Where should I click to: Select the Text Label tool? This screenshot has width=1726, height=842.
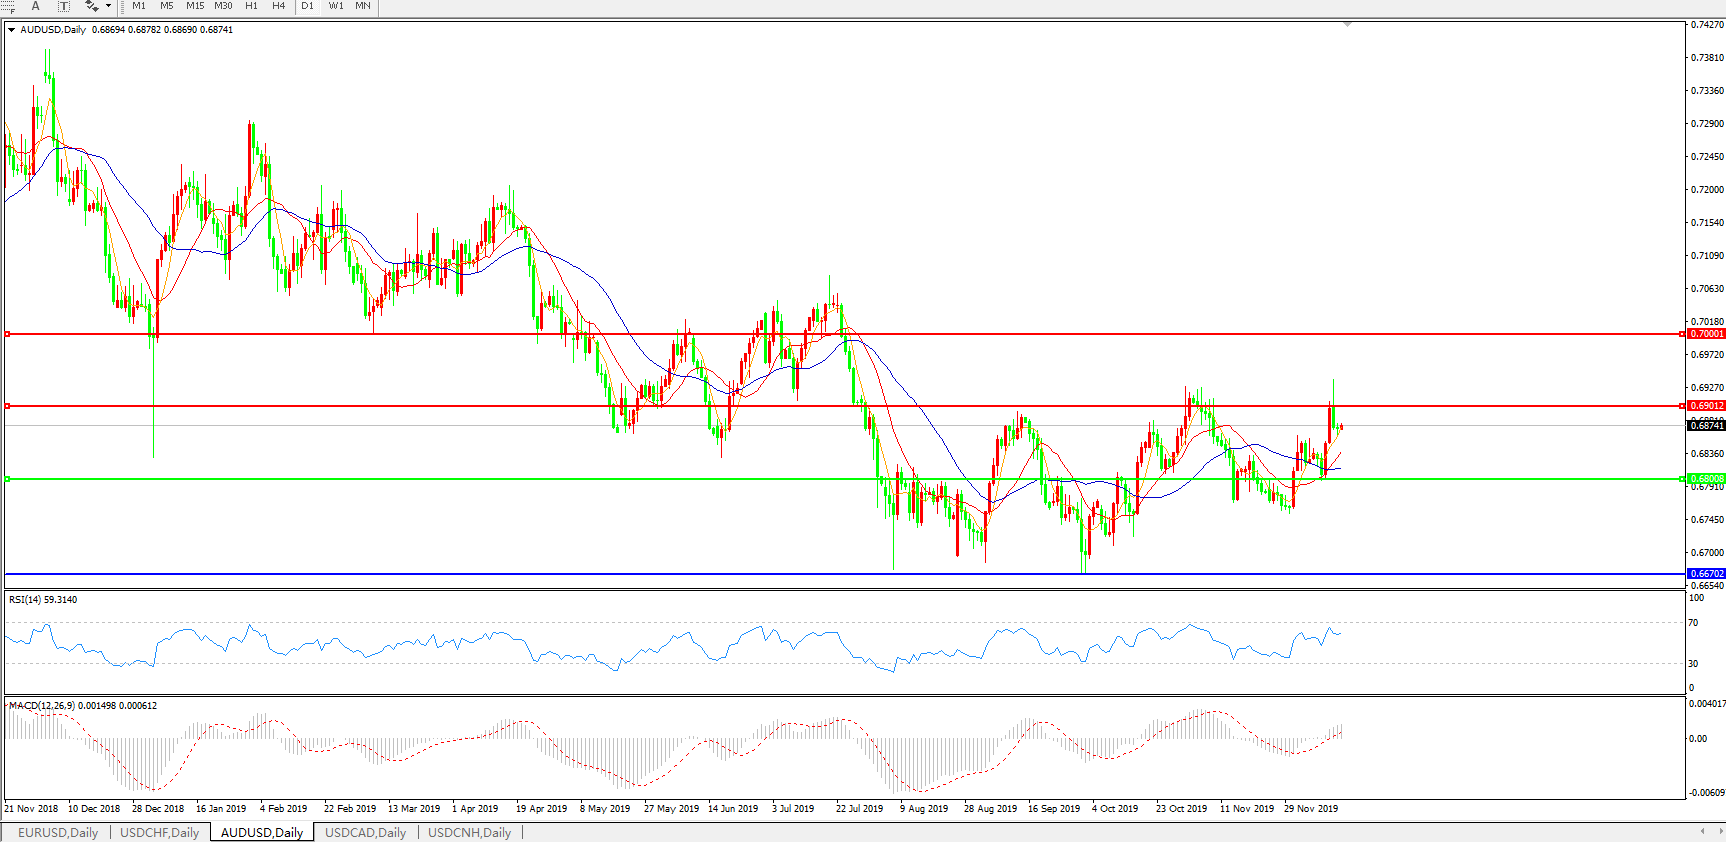63,6
